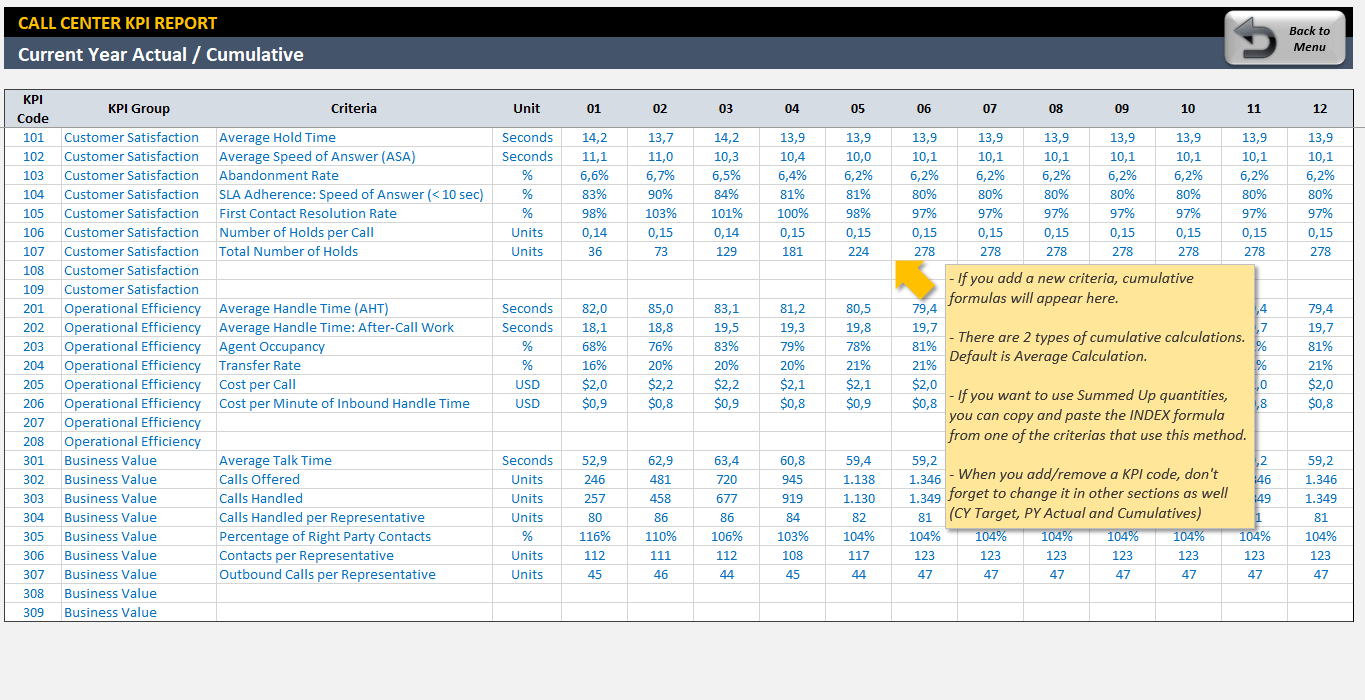Select the month 12 column header
The width and height of the screenshot is (1365, 700).
click(x=1320, y=109)
